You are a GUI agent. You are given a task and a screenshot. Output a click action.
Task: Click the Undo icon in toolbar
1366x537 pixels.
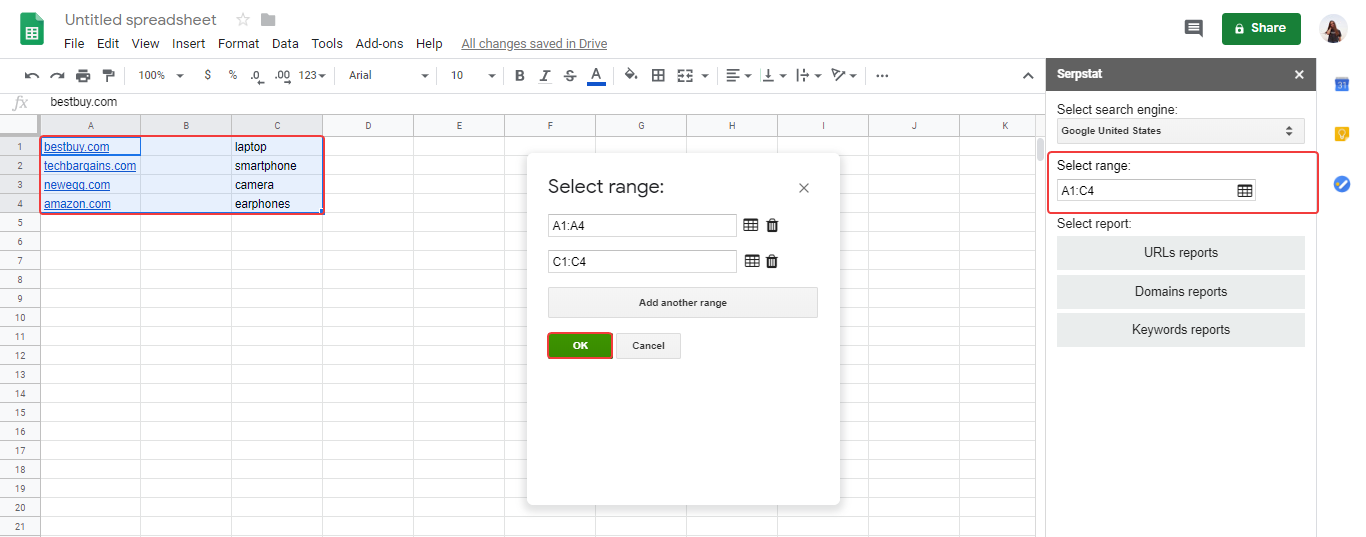tap(32, 76)
